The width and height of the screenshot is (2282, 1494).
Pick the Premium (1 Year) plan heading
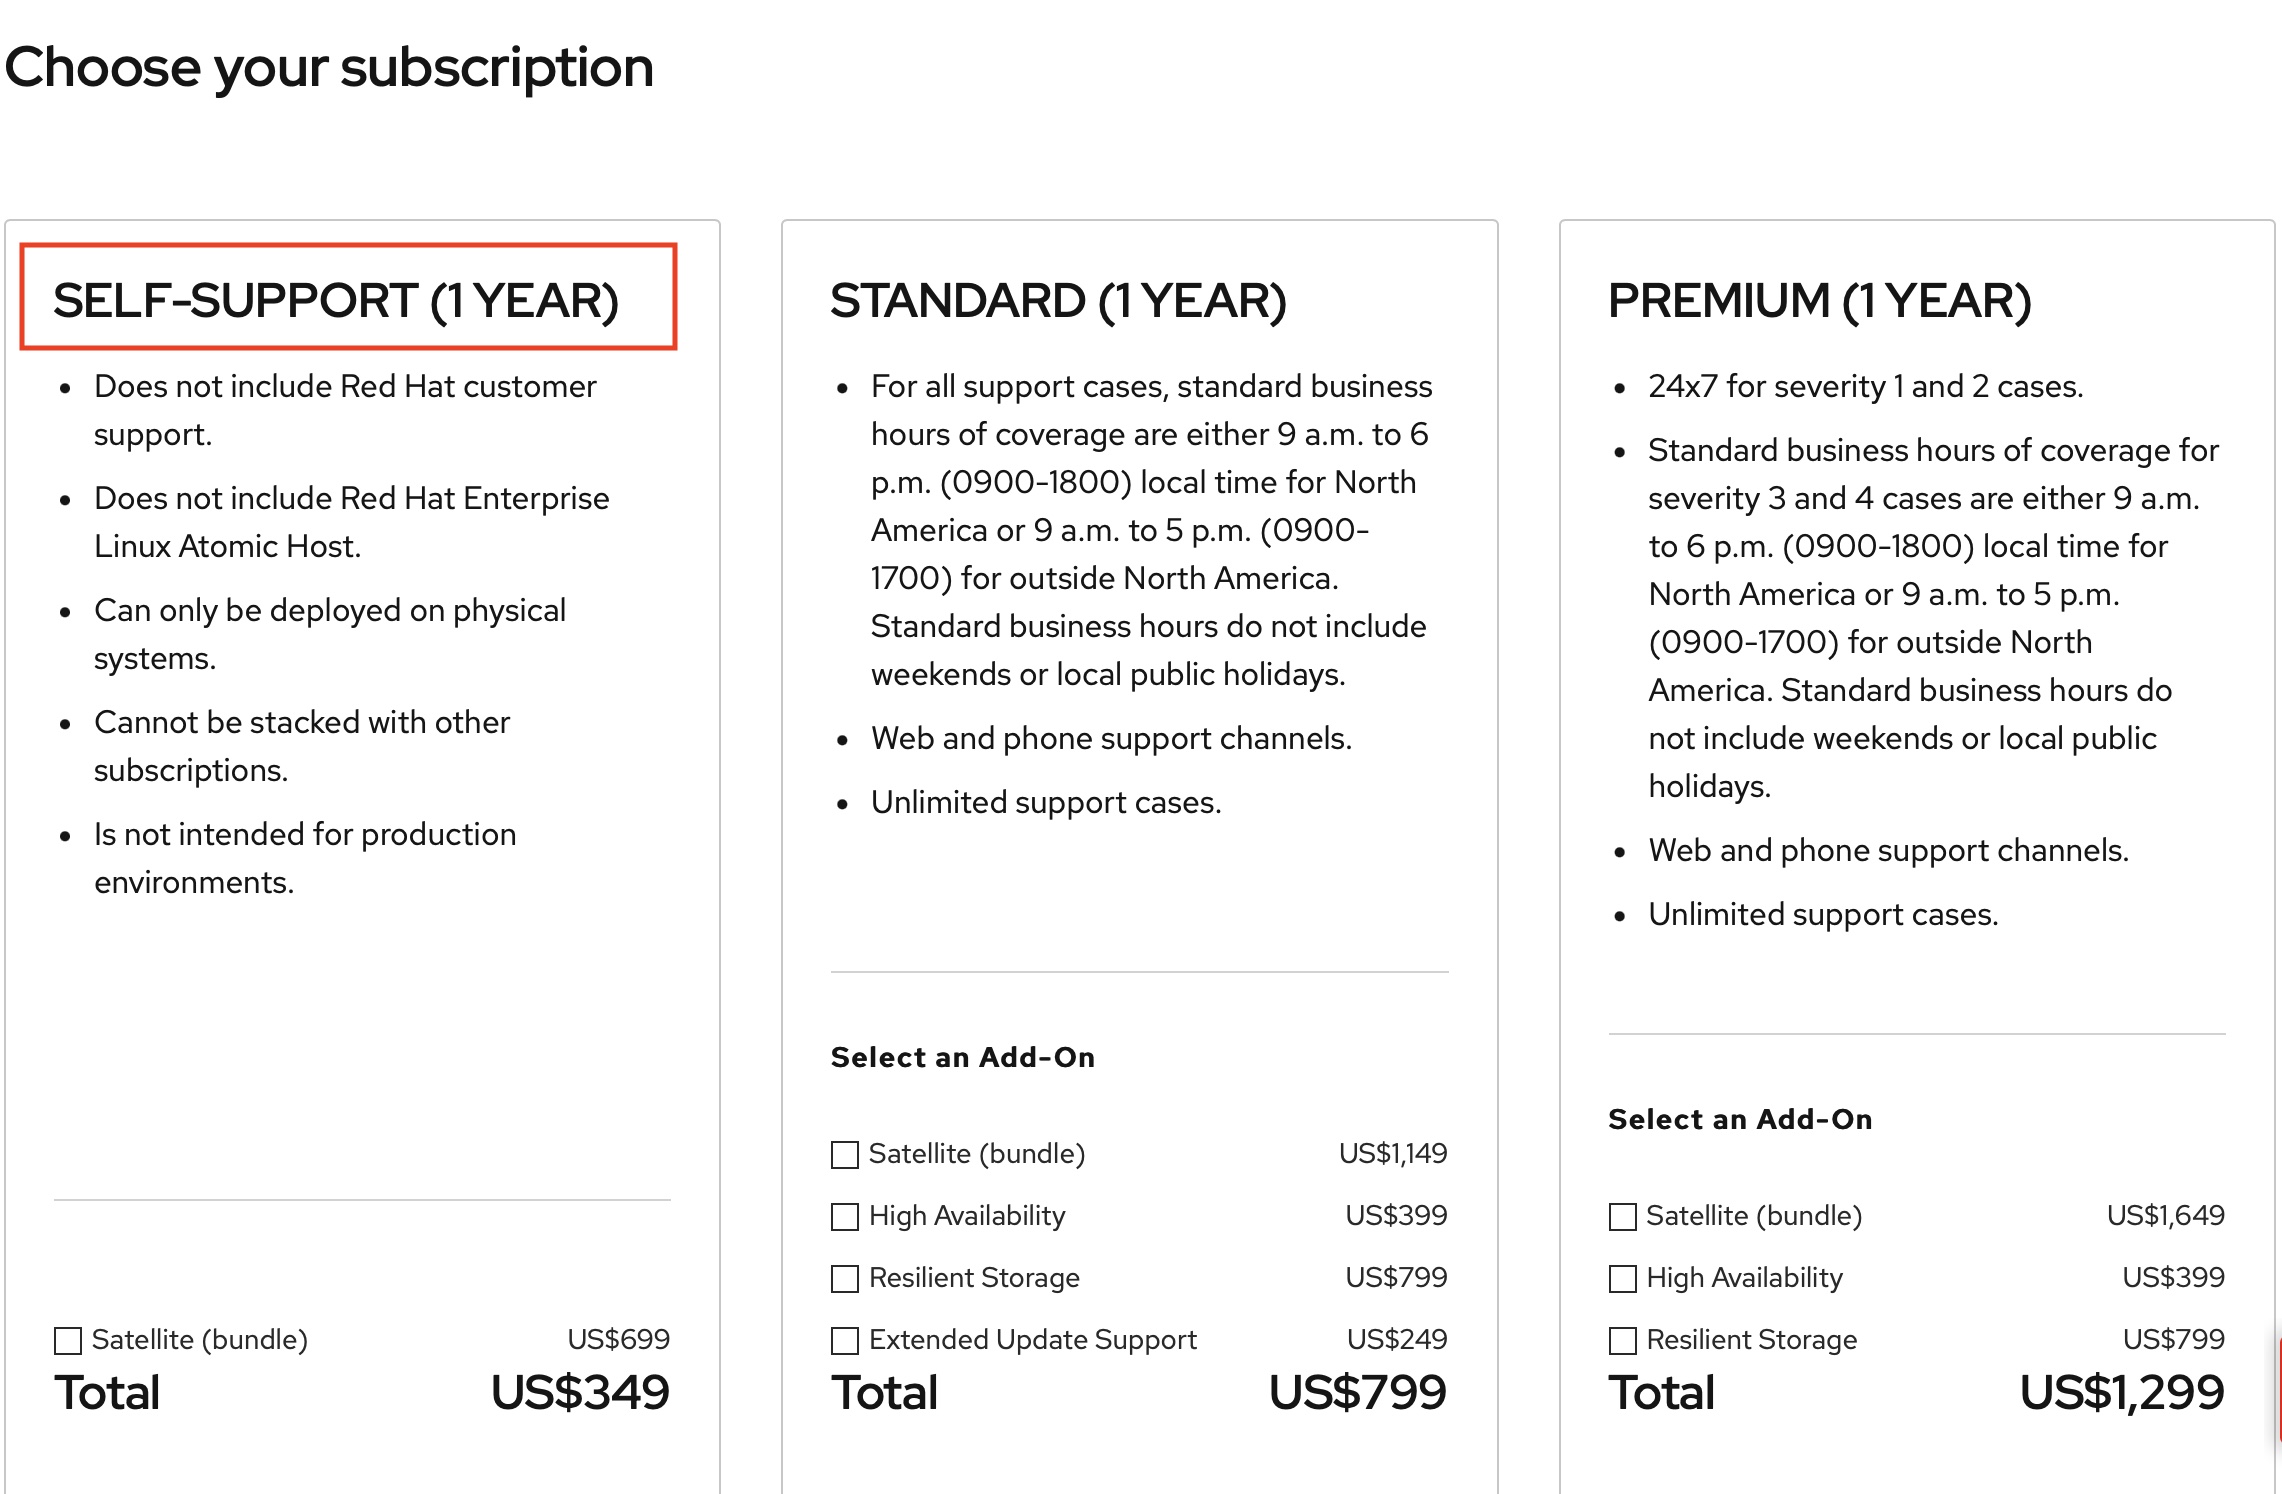point(1818,297)
